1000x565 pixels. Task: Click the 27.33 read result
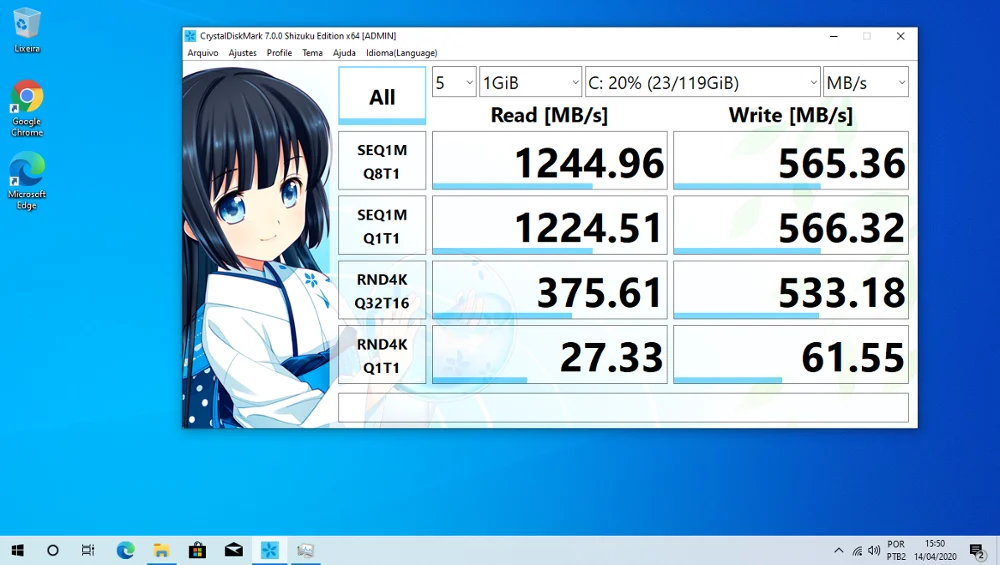(550, 355)
